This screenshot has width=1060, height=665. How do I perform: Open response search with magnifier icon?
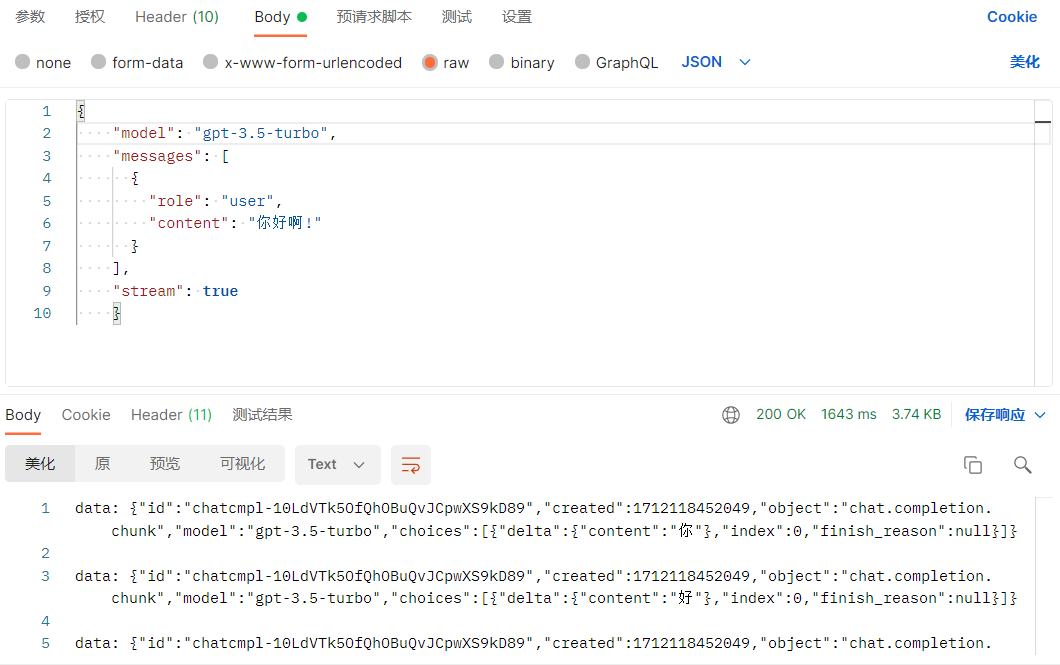click(1022, 465)
